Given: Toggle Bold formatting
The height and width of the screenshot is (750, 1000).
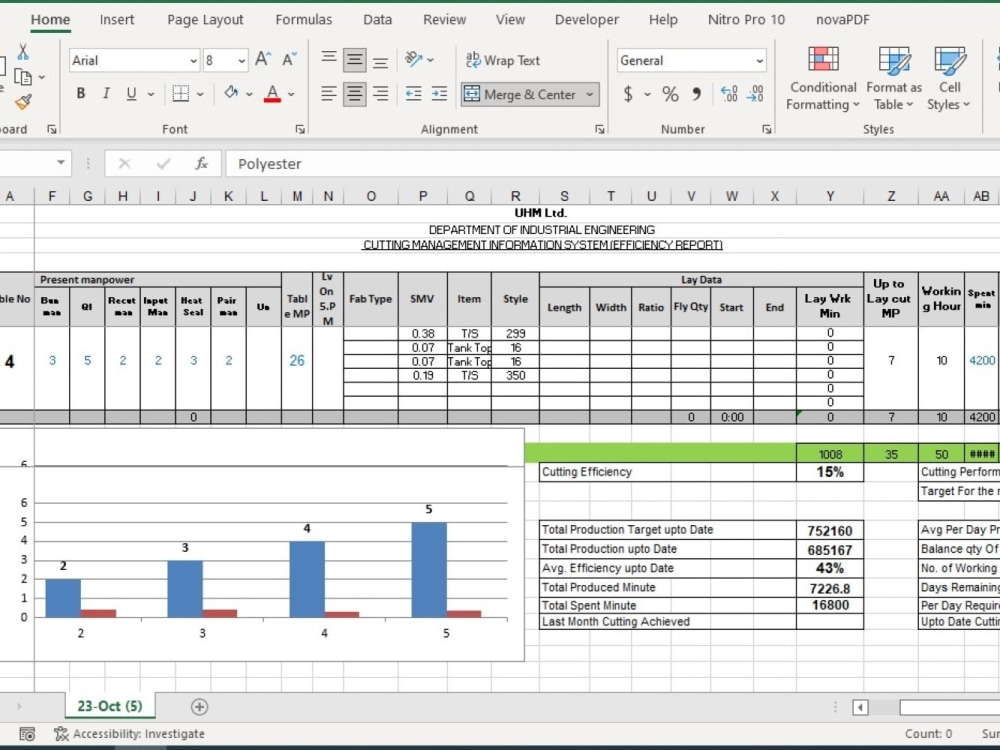Looking at the screenshot, I should (x=80, y=94).
